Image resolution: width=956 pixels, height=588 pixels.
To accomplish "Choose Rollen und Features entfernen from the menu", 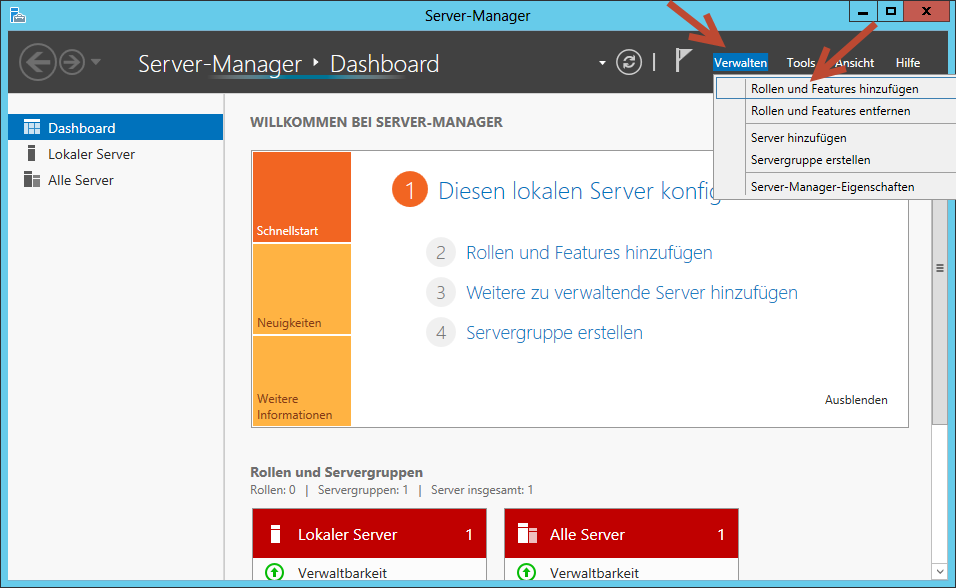I will (x=830, y=111).
